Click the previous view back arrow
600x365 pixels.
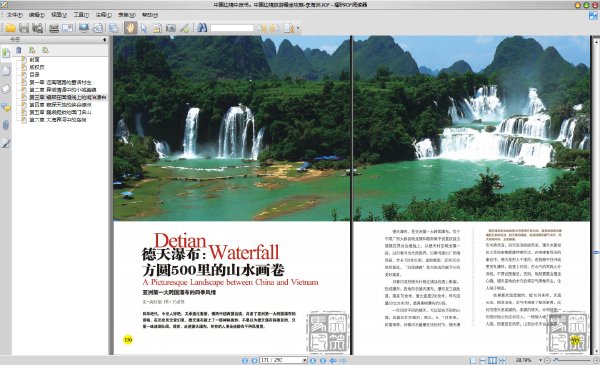point(333,360)
